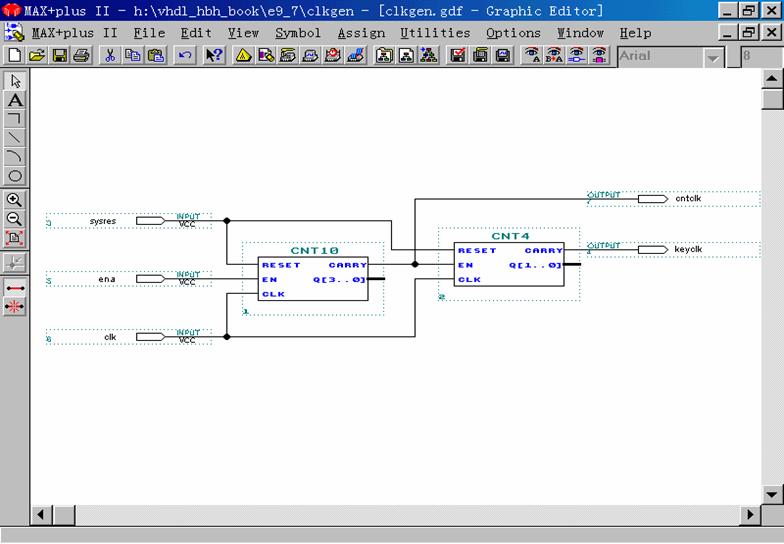This screenshot has height=544, width=784.
Task: Click the Print icon in the toolbar
Action: tap(82, 55)
